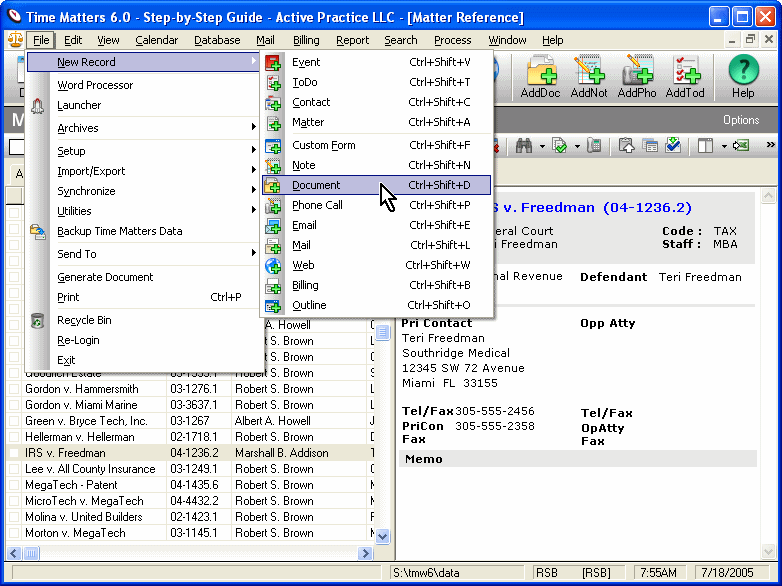Check the box for Gordon v. Miami Marine

[14, 405]
